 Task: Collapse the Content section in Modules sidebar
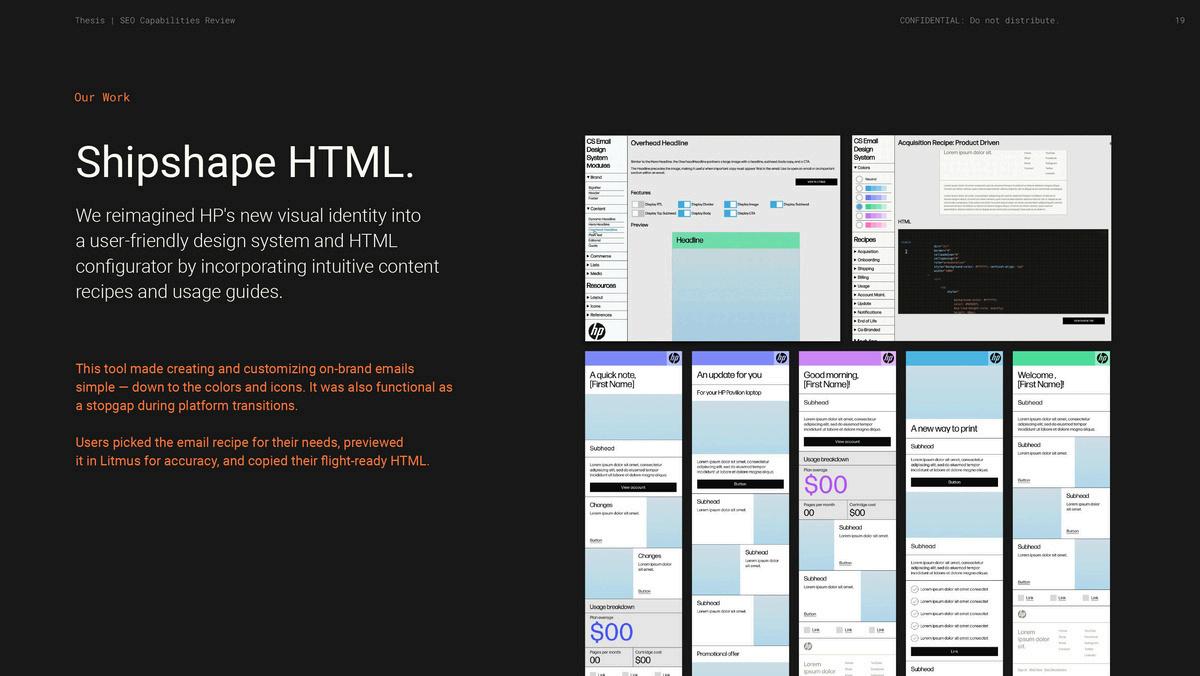coord(606,209)
